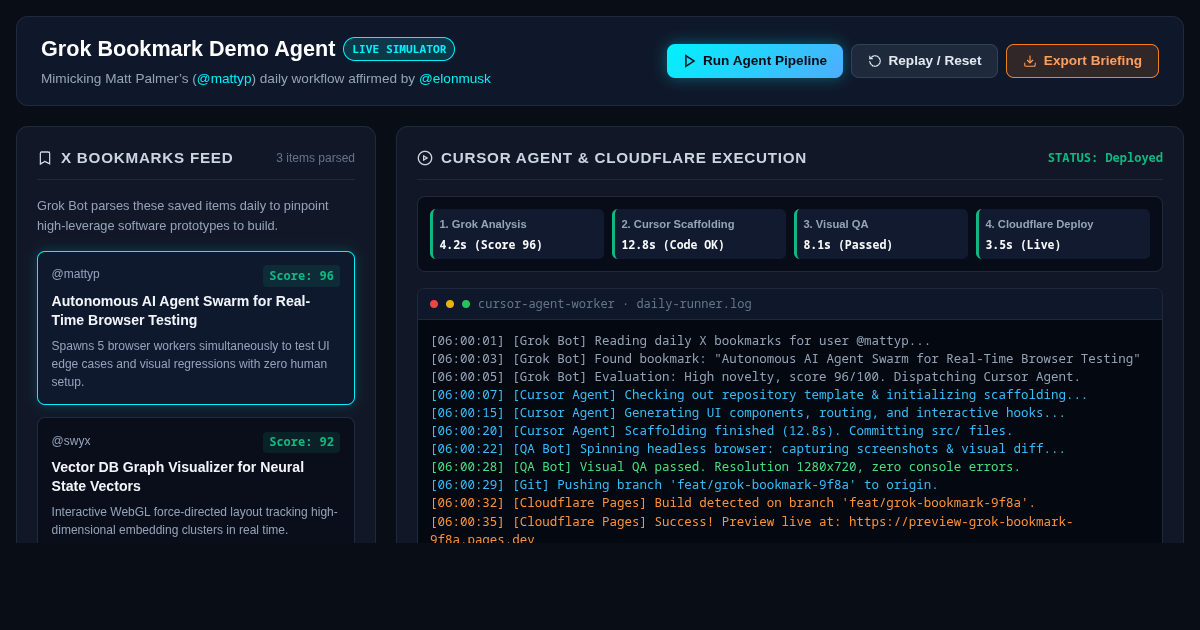
Task: Click the 1. Grok Analysis step card
Action: tap(517, 234)
